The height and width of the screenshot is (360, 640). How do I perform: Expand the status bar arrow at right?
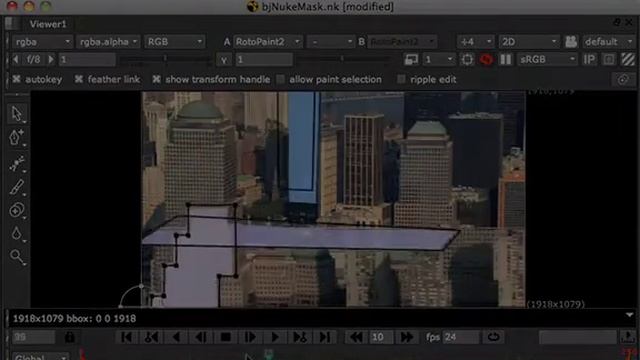[x=629, y=315]
